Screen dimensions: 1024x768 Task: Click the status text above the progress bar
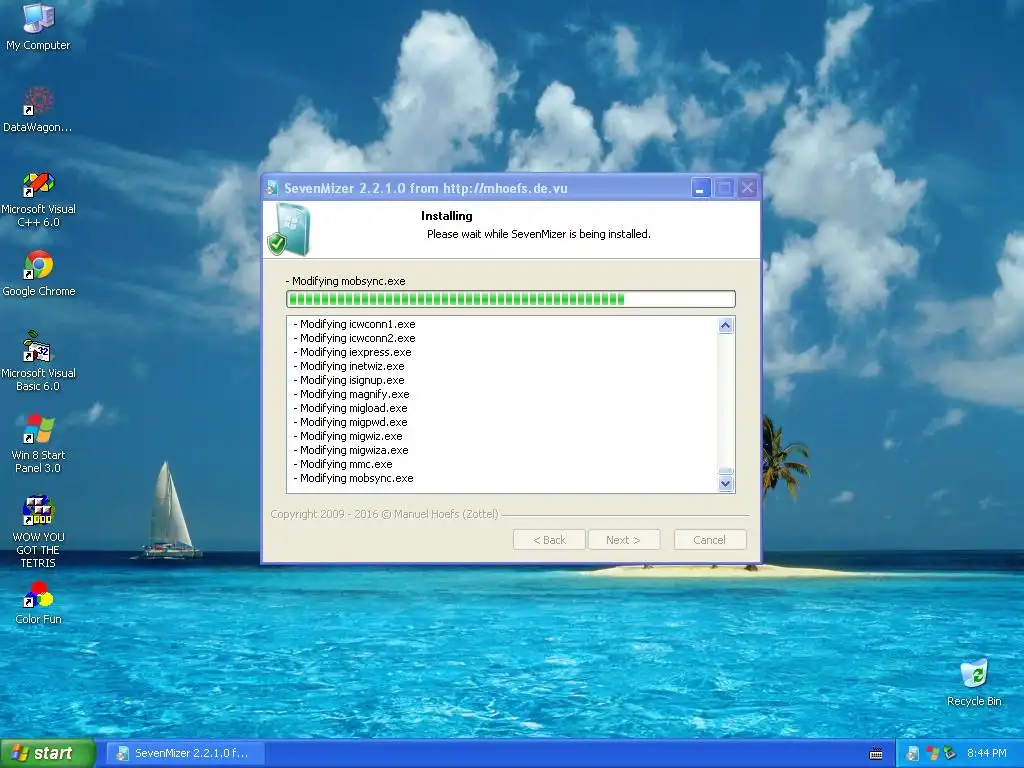[x=345, y=281]
